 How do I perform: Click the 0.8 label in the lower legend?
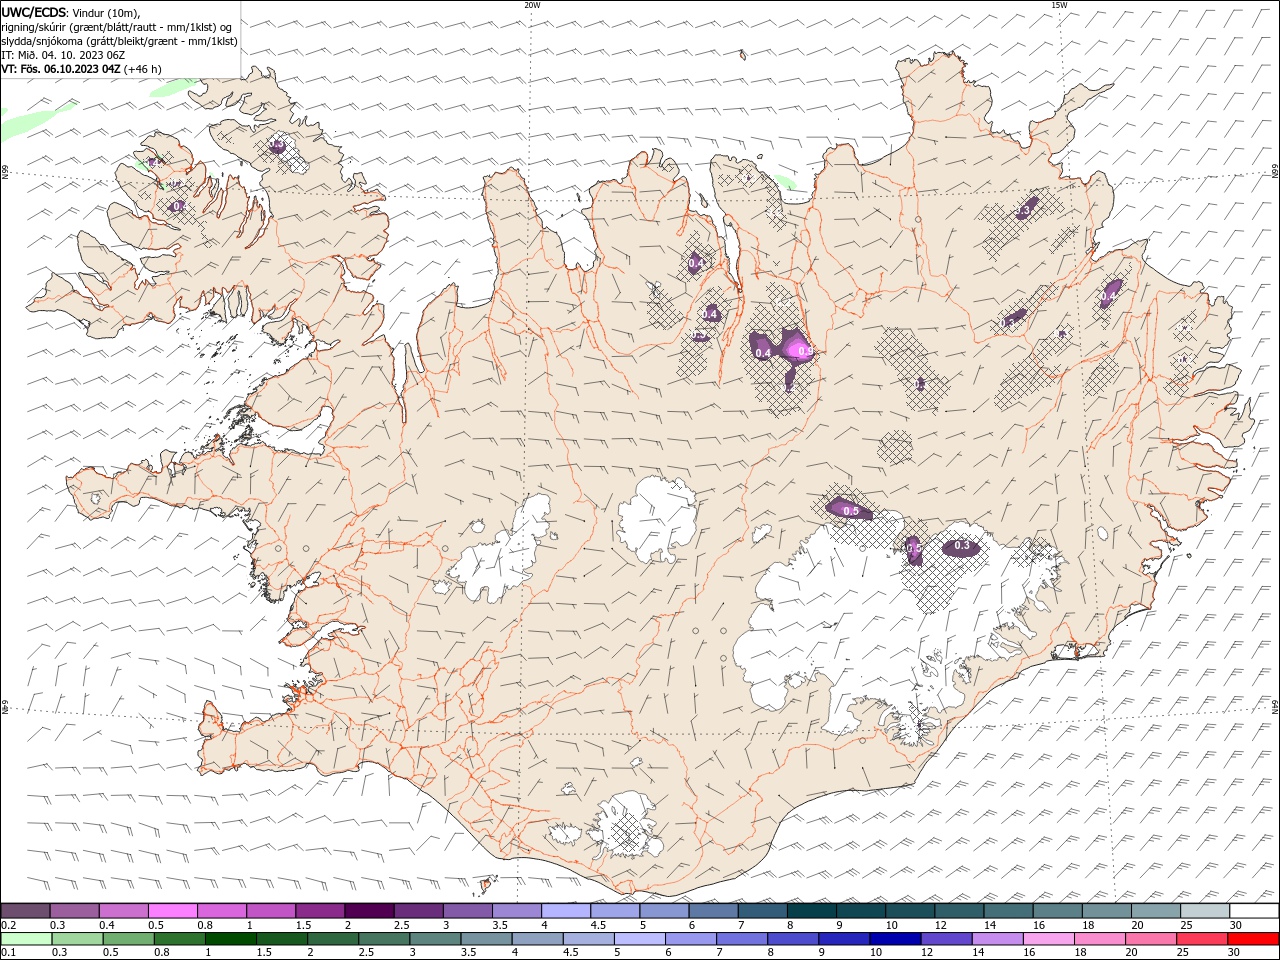point(161,952)
